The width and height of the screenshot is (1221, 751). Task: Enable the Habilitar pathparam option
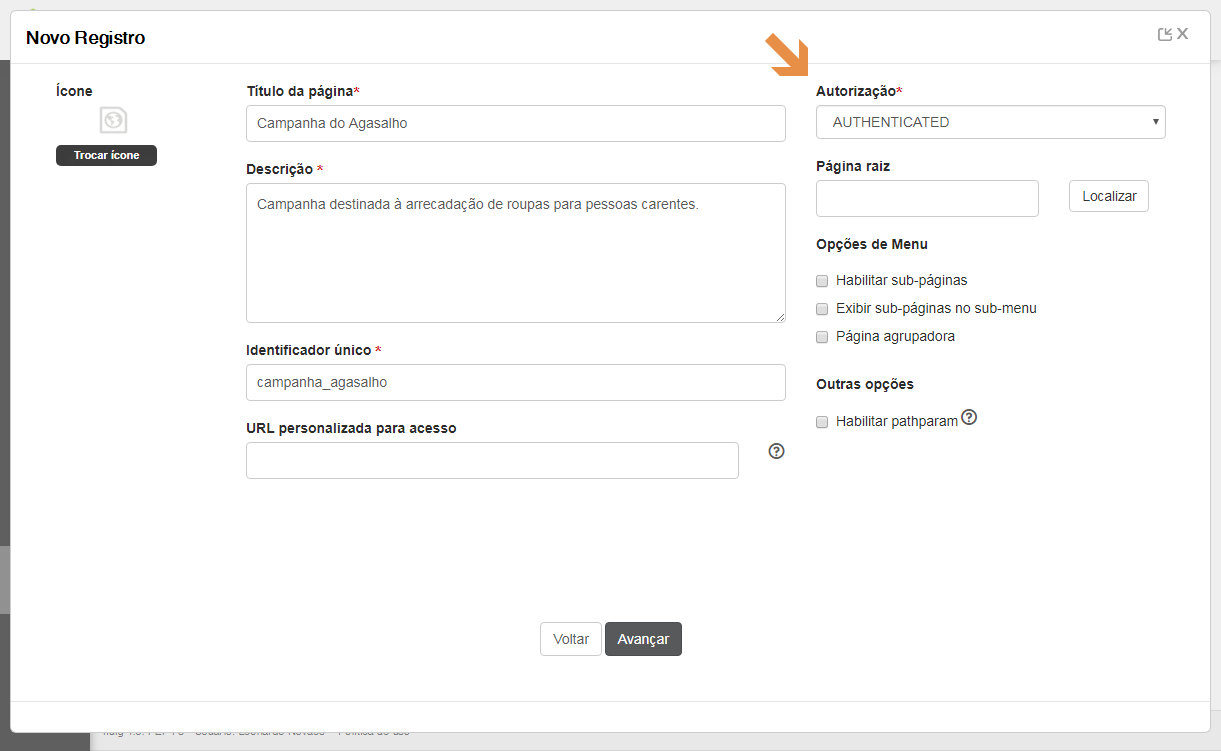pyautogui.click(x=822, y=422)
